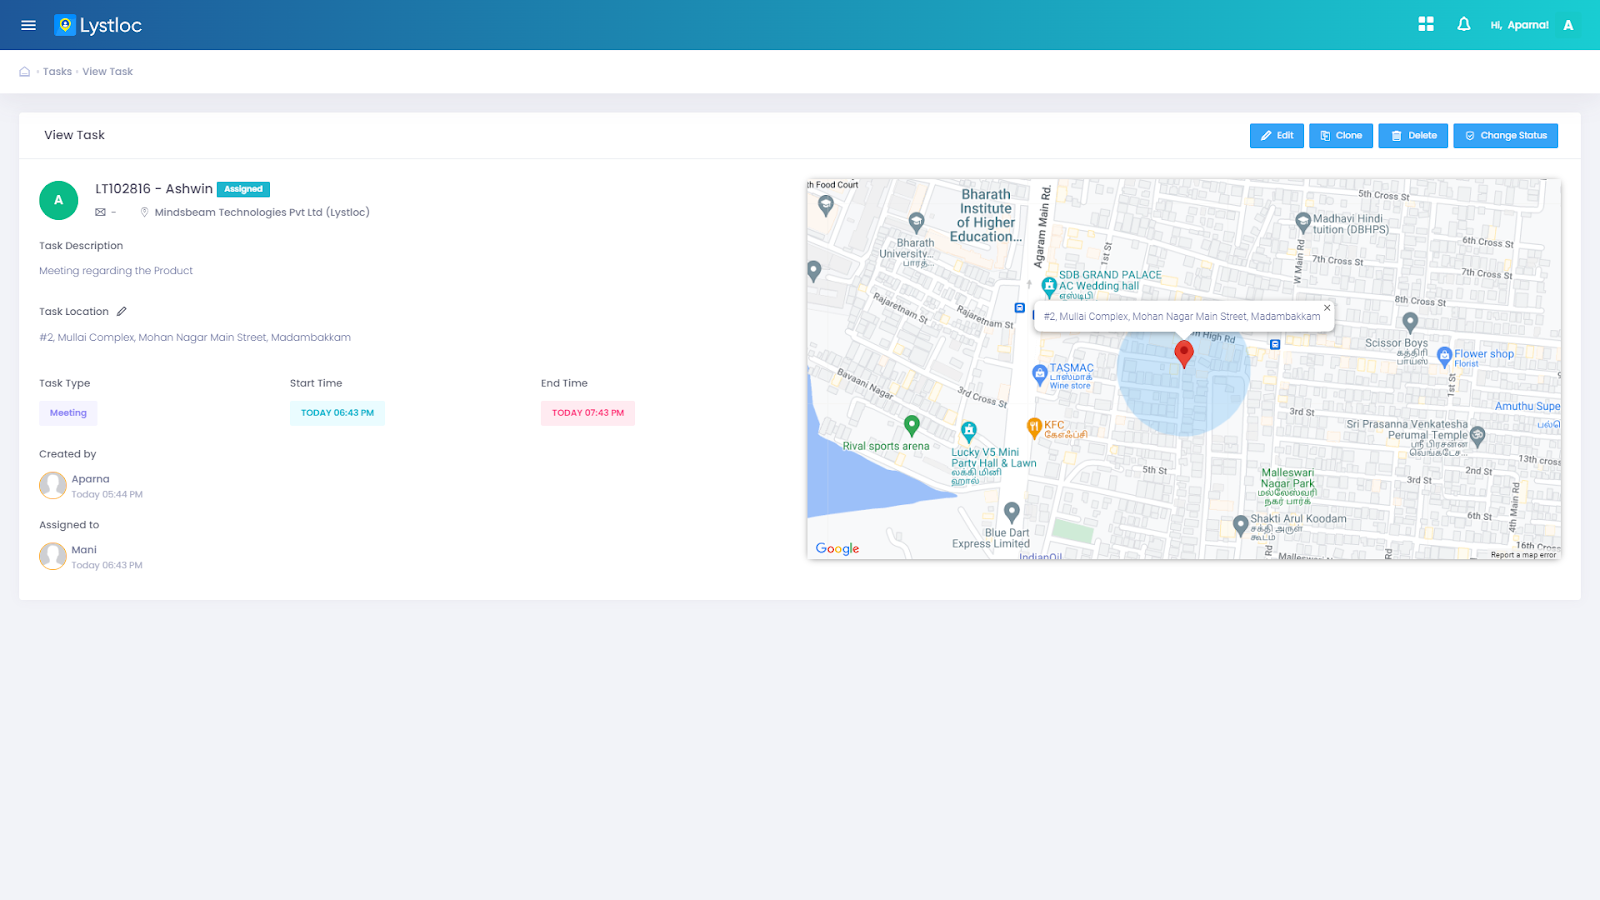Click the customer email envelope icon

click(x=100, y=212)
